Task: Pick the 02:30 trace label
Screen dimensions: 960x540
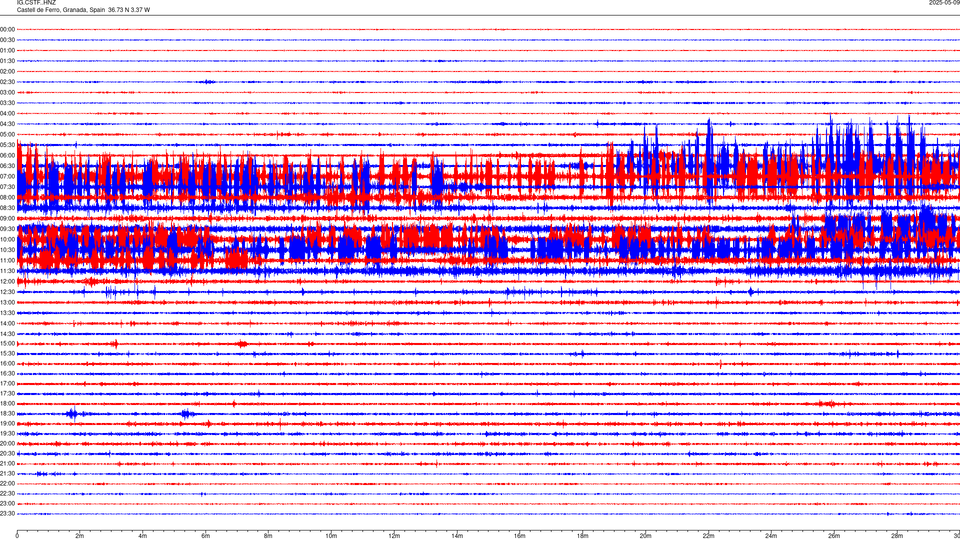Action: point(7,82)
